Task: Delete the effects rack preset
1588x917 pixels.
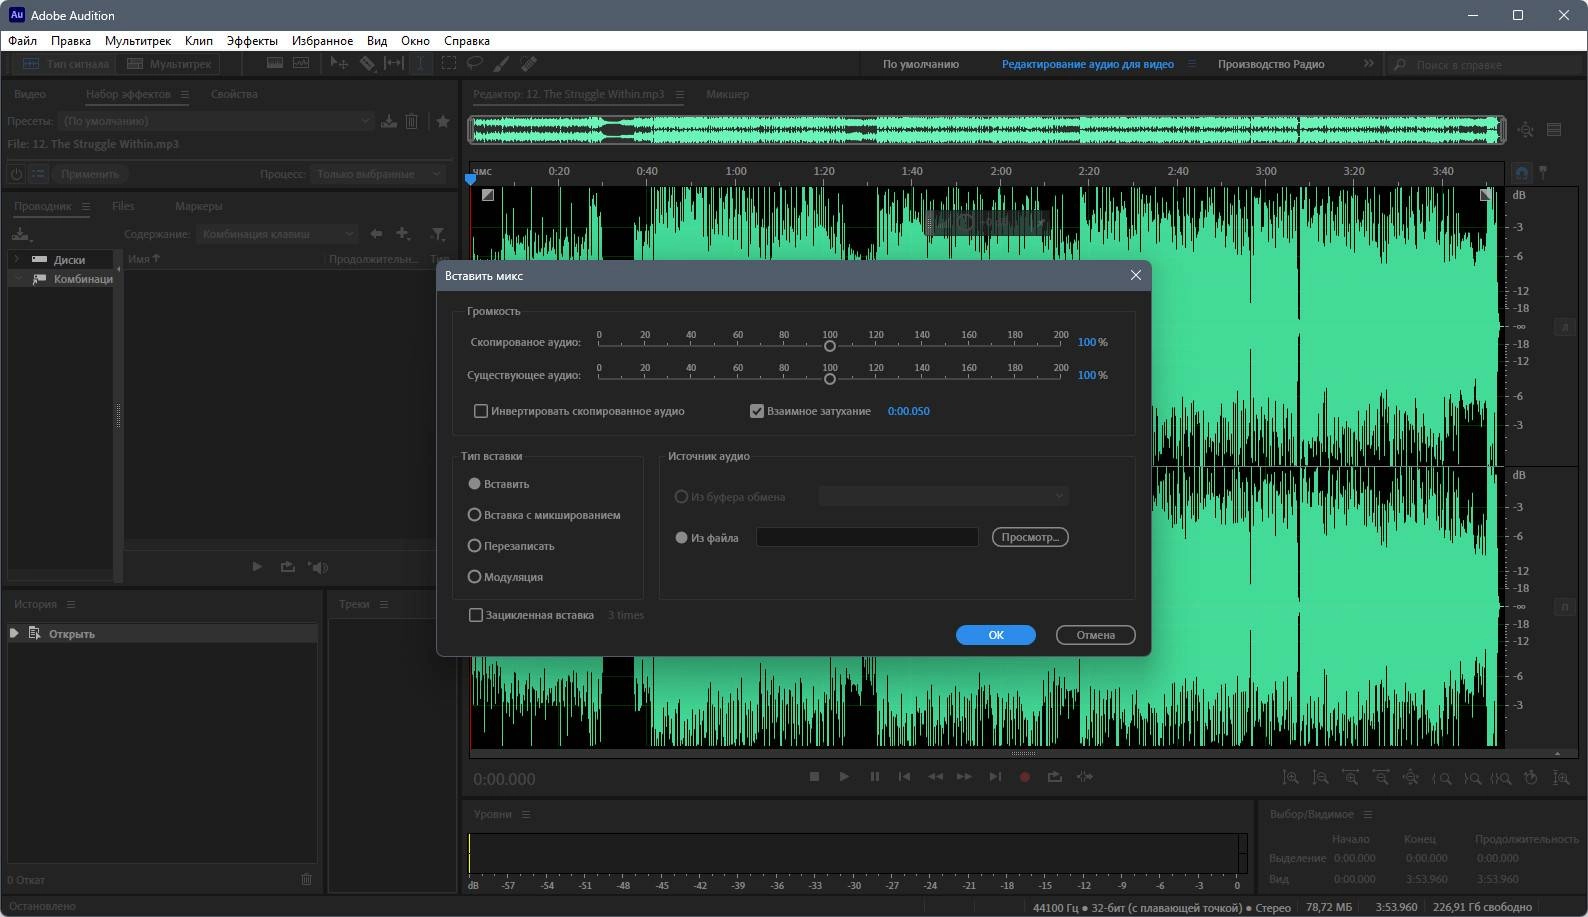Action: [x=411, y=121]
